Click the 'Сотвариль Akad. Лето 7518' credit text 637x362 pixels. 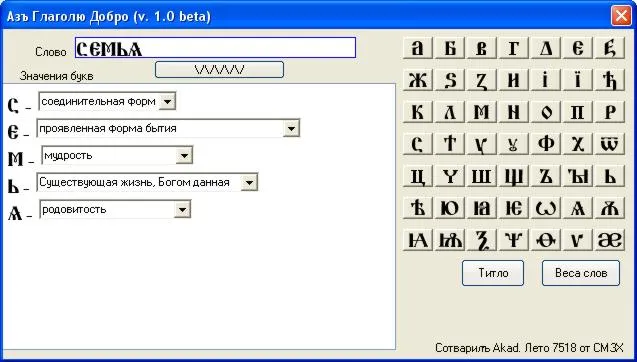click(529, 348)
